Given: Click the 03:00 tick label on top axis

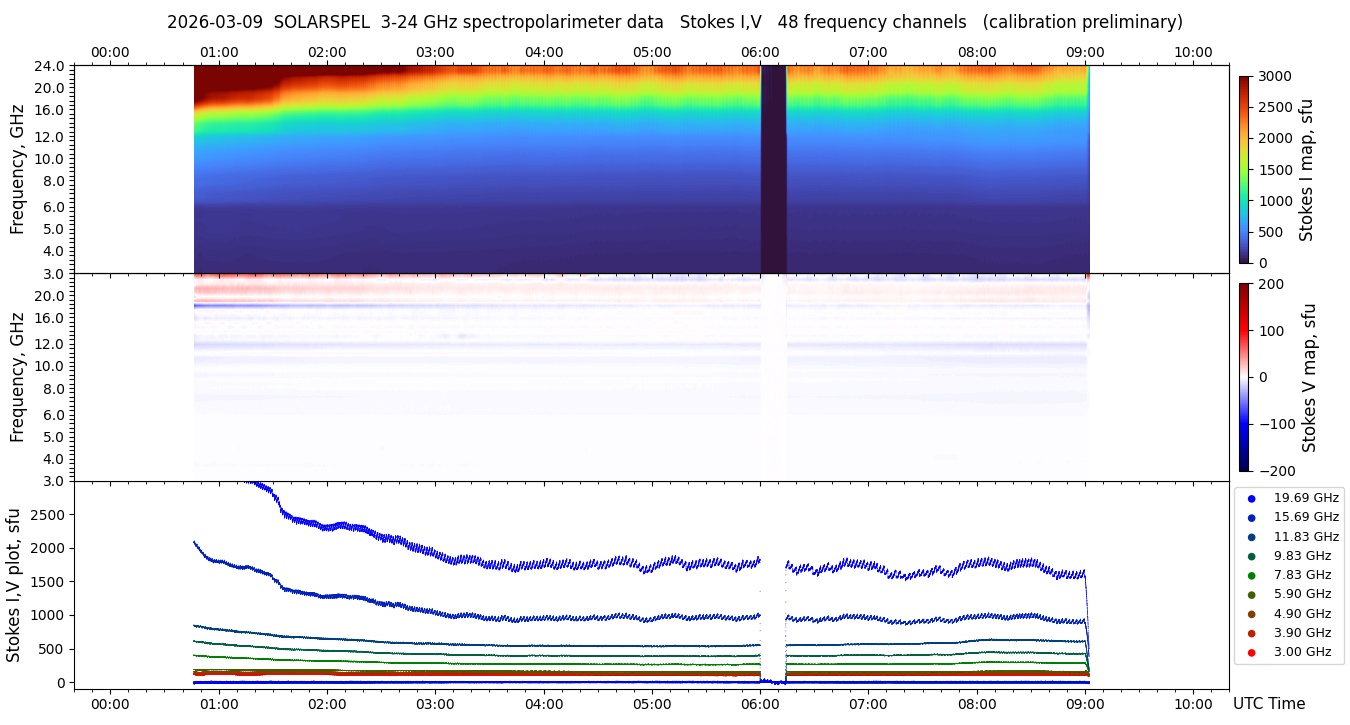Looking at the screenshot, I should pos(435,52).
